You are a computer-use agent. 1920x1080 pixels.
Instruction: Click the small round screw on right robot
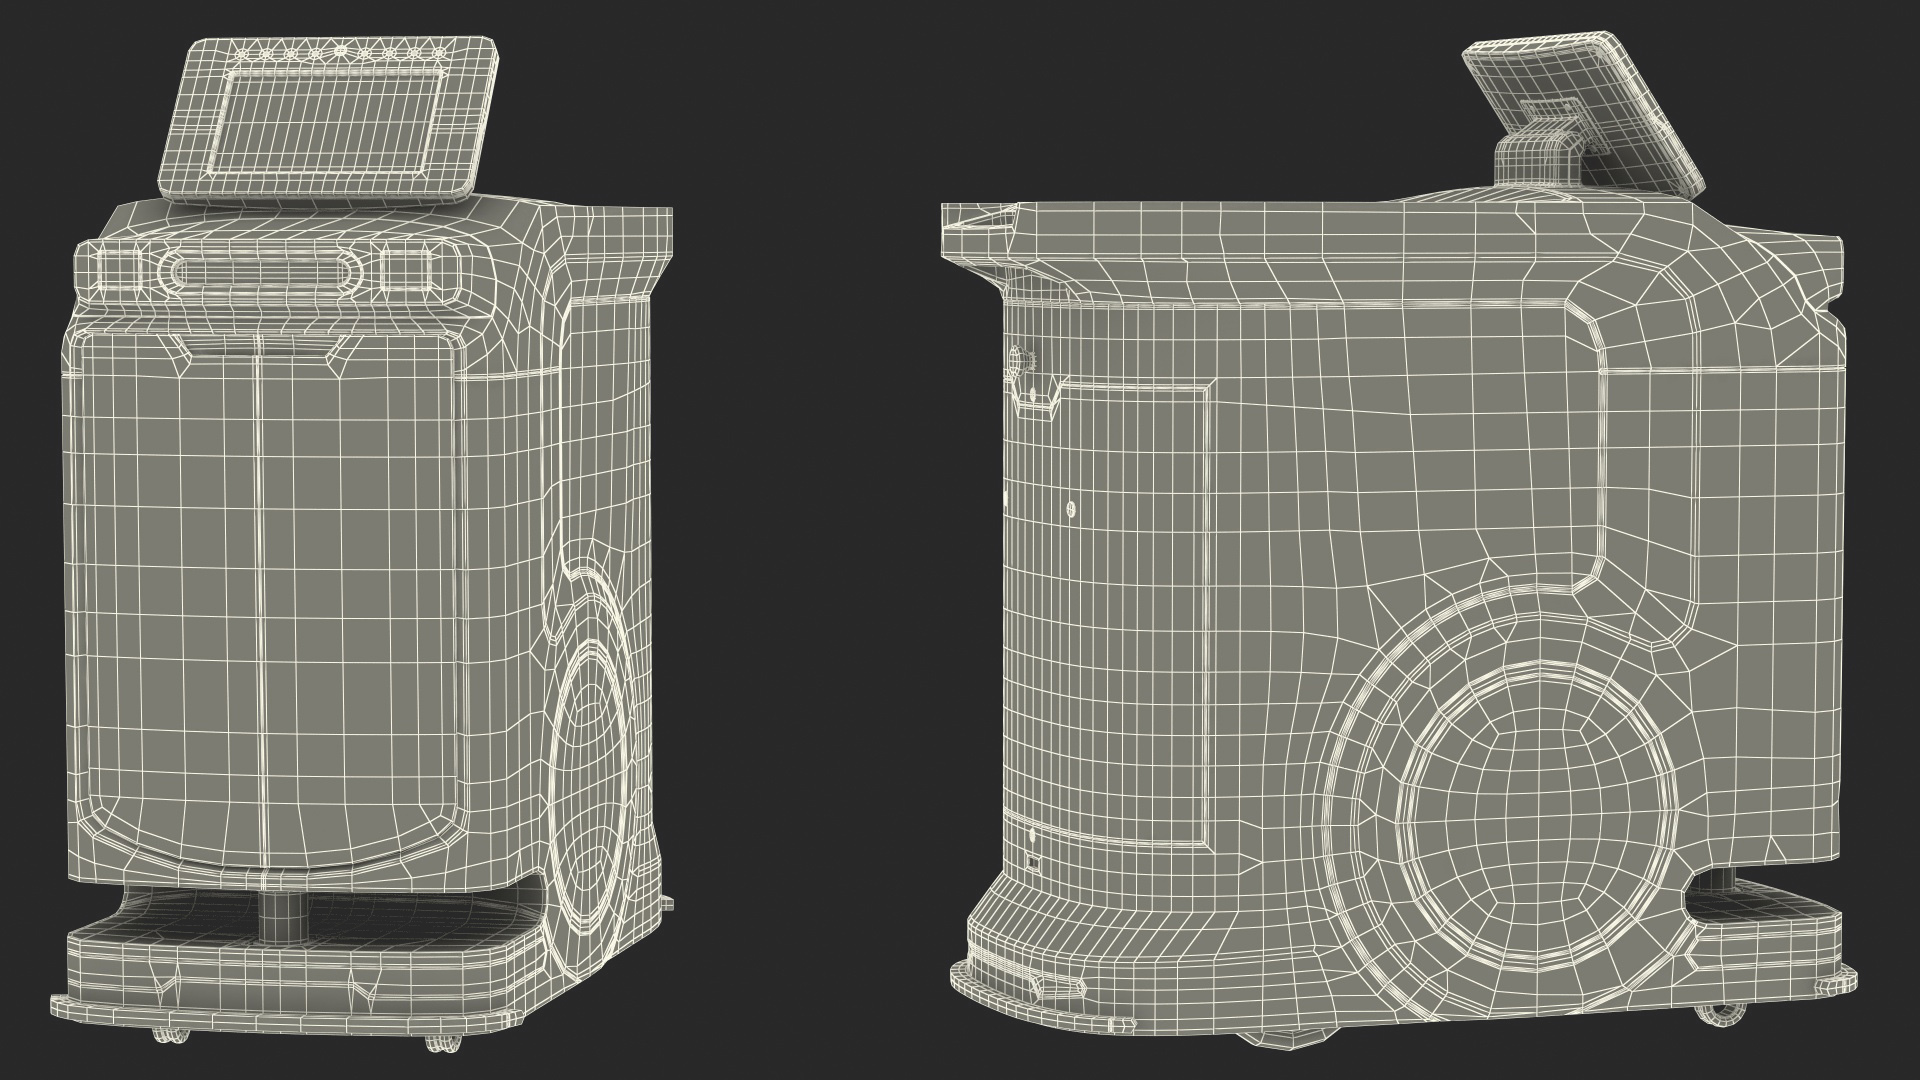coord(1071,510)
